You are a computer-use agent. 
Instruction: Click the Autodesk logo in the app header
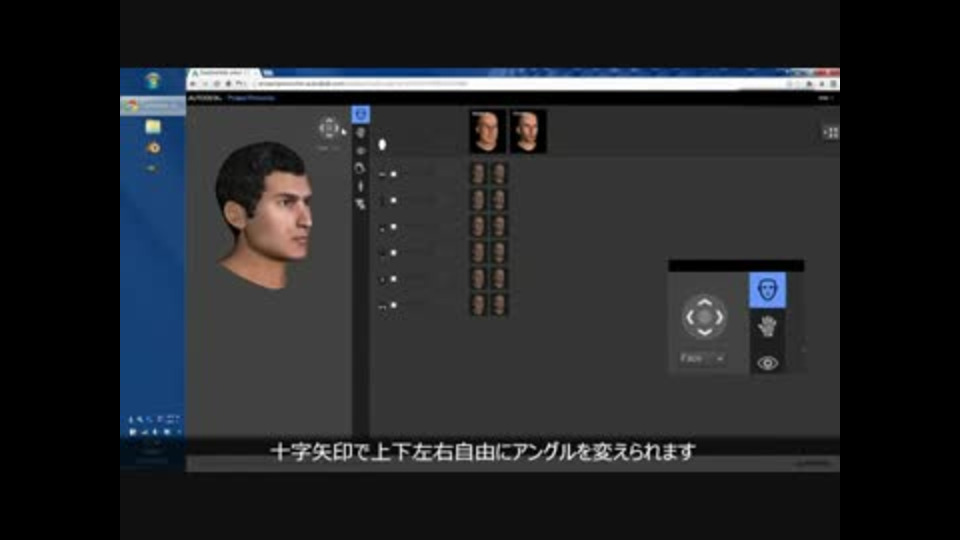(205, 98)
